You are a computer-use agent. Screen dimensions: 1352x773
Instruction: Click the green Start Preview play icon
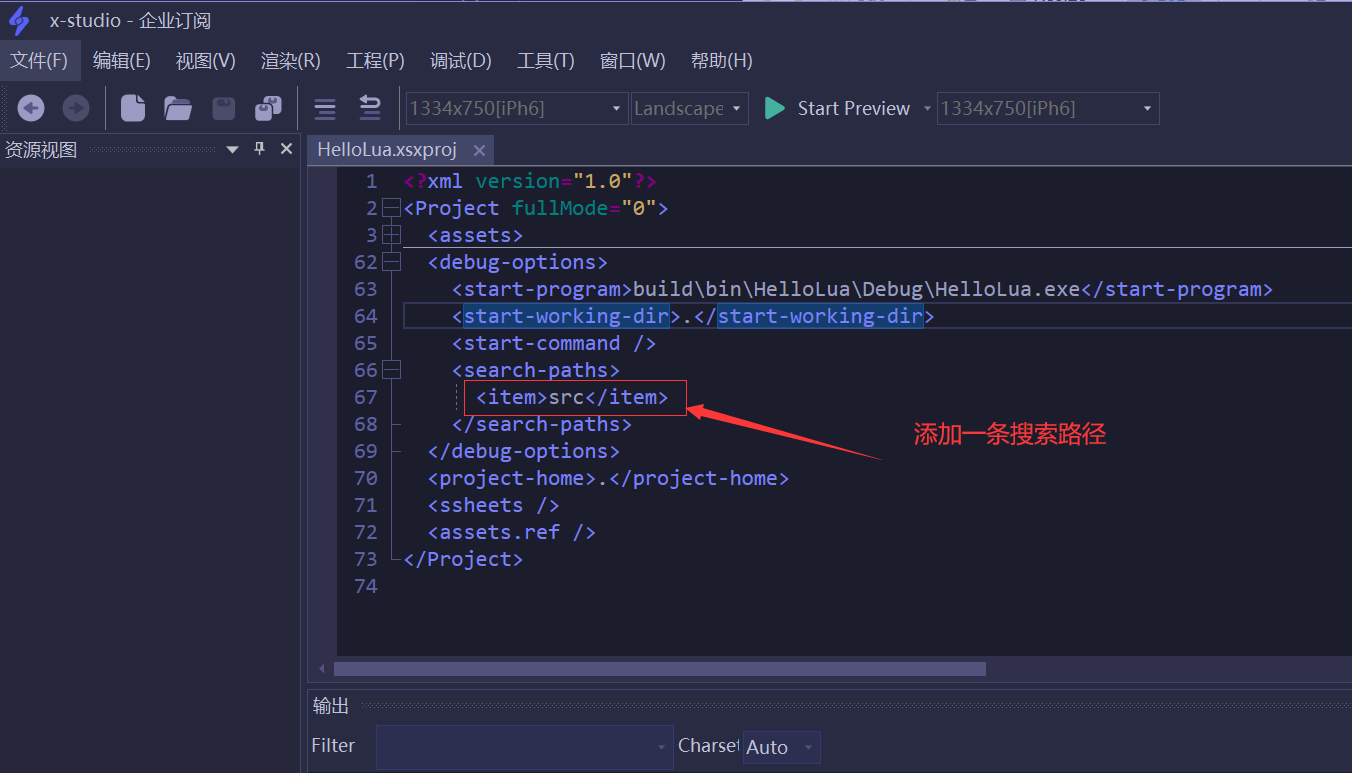click(x=774, y=108)
